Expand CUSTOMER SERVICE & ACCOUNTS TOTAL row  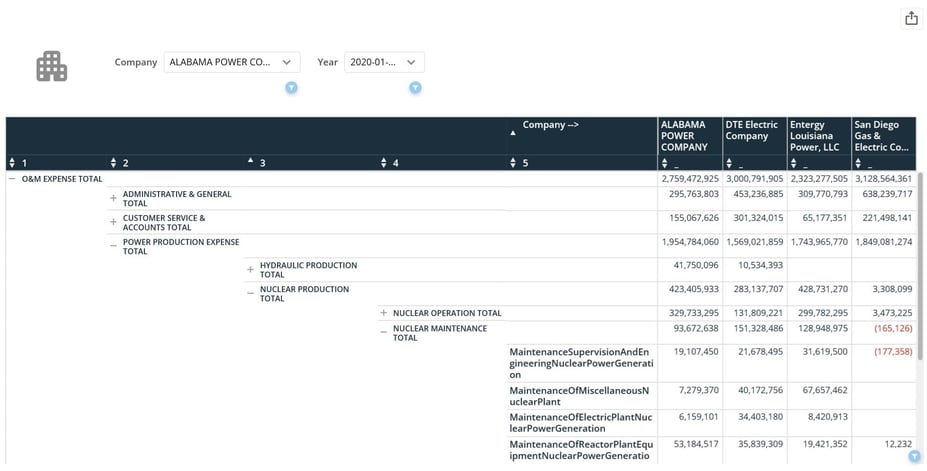(x=113, y=222)
